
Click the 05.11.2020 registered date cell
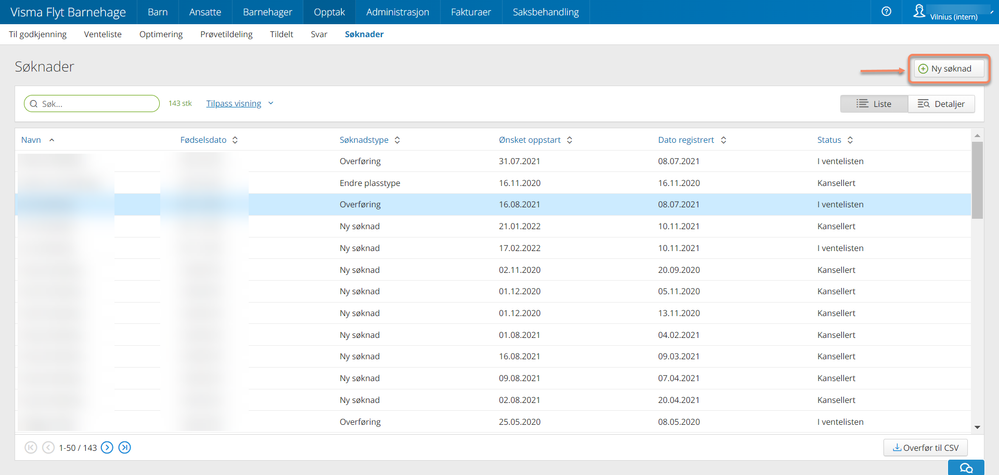[x=679, y=292]
